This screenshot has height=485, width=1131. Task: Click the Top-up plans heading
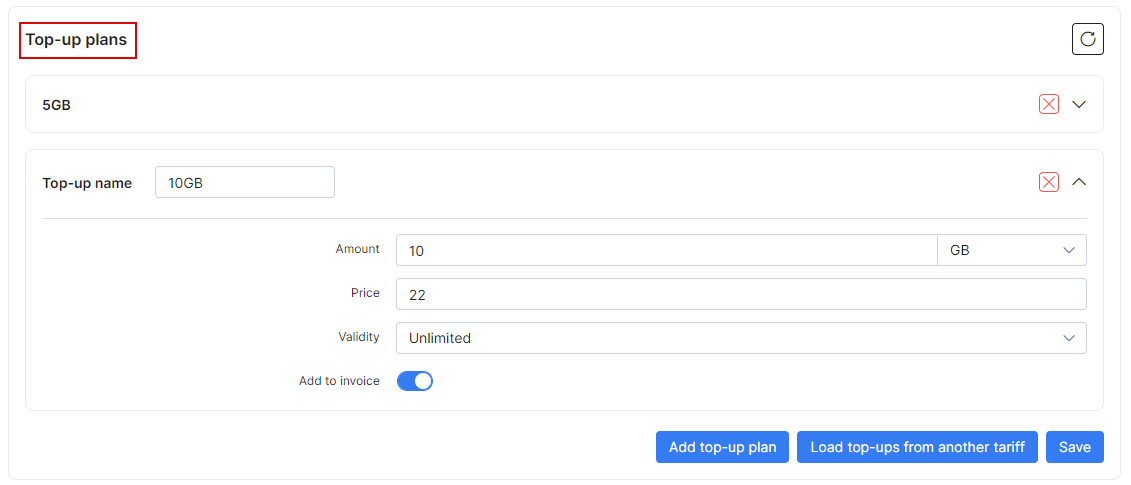click(x=76, y=40)
